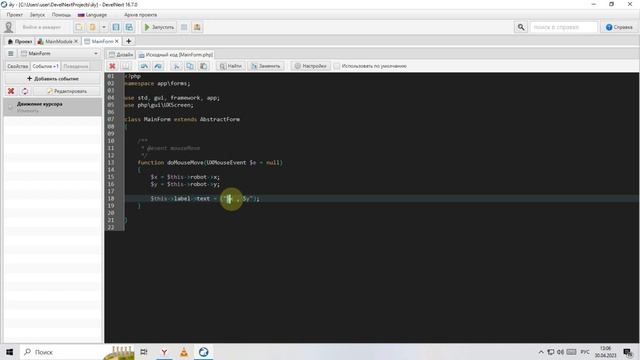Image resolution: width=640 pixels, height=360 pixels.
Task: Add a new tab with plus button
Action: pyautogui.click(x=129, y=41)
